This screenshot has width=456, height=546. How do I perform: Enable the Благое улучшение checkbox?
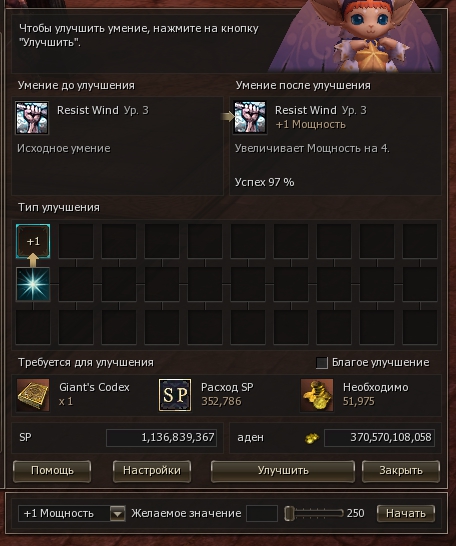[x=322, y=362]
